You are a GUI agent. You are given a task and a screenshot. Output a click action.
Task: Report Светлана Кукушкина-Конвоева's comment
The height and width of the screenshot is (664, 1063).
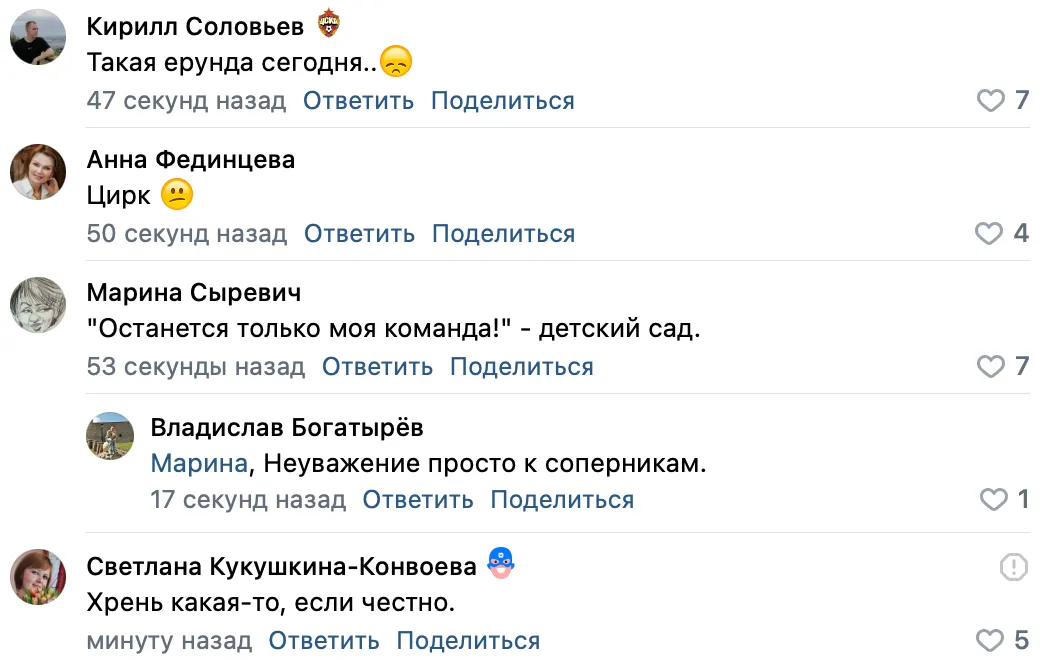click(1013, 568)
